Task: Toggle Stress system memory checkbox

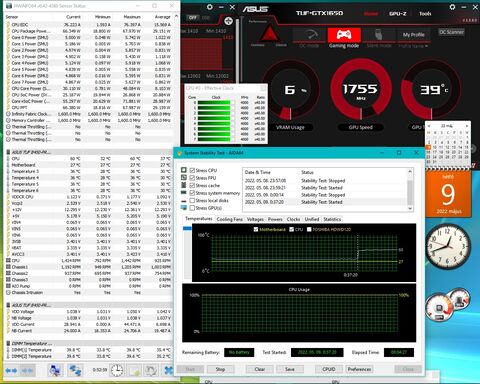Action: click(x=192, y=193)
